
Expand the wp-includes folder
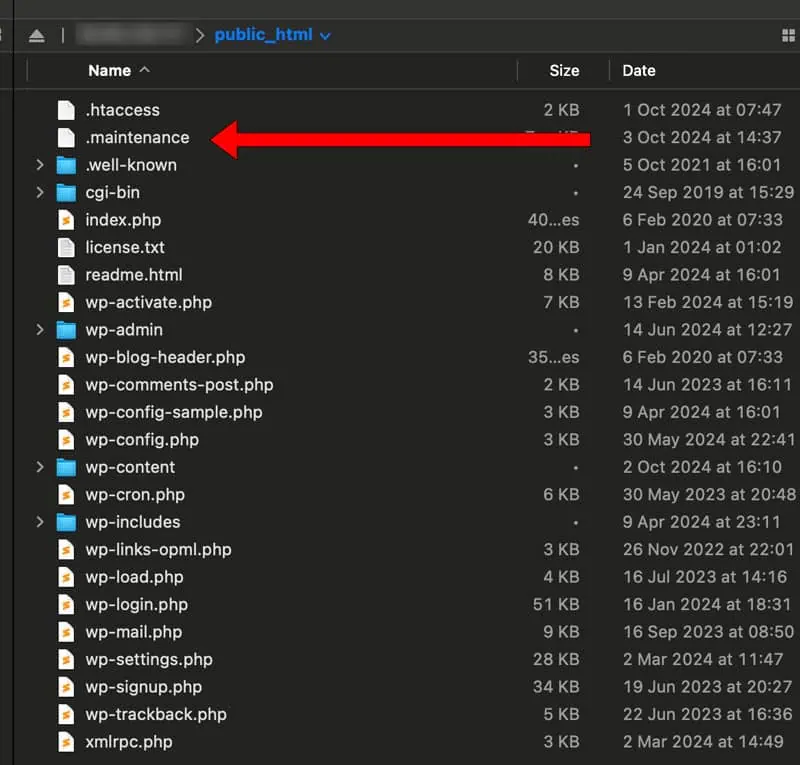coord(39,522)
